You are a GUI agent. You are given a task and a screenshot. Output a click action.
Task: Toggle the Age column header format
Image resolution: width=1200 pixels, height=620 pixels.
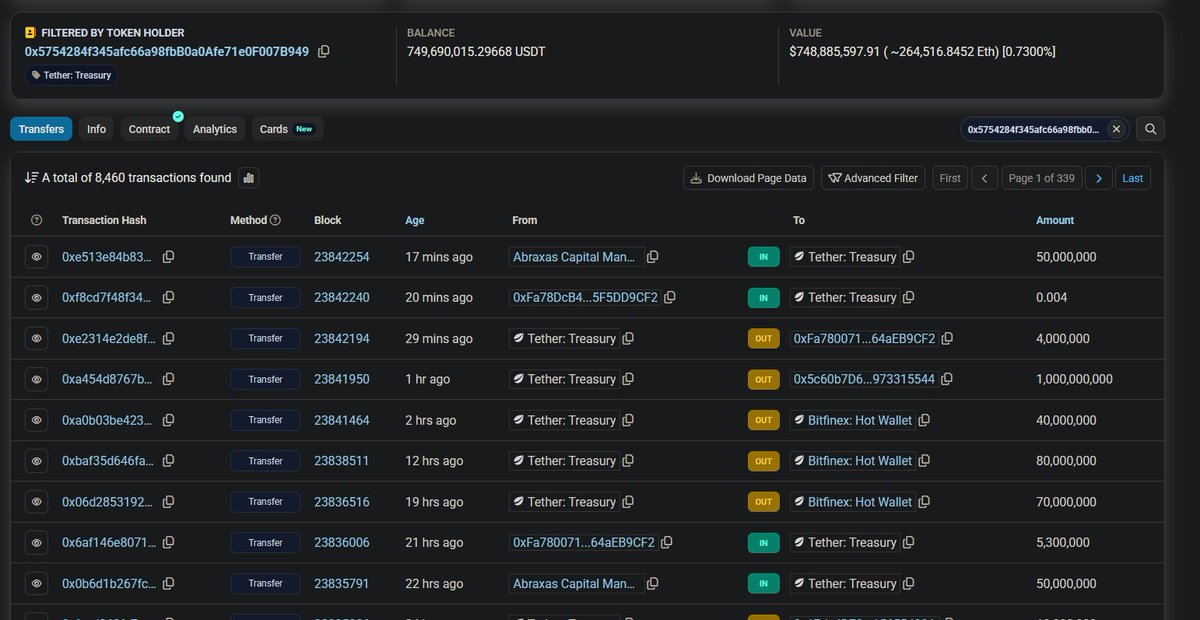click(x=414, y=220)
